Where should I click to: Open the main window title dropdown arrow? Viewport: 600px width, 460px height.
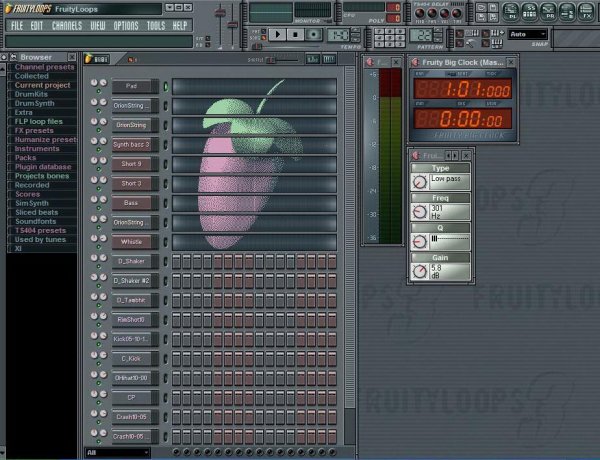click(170, 7)
